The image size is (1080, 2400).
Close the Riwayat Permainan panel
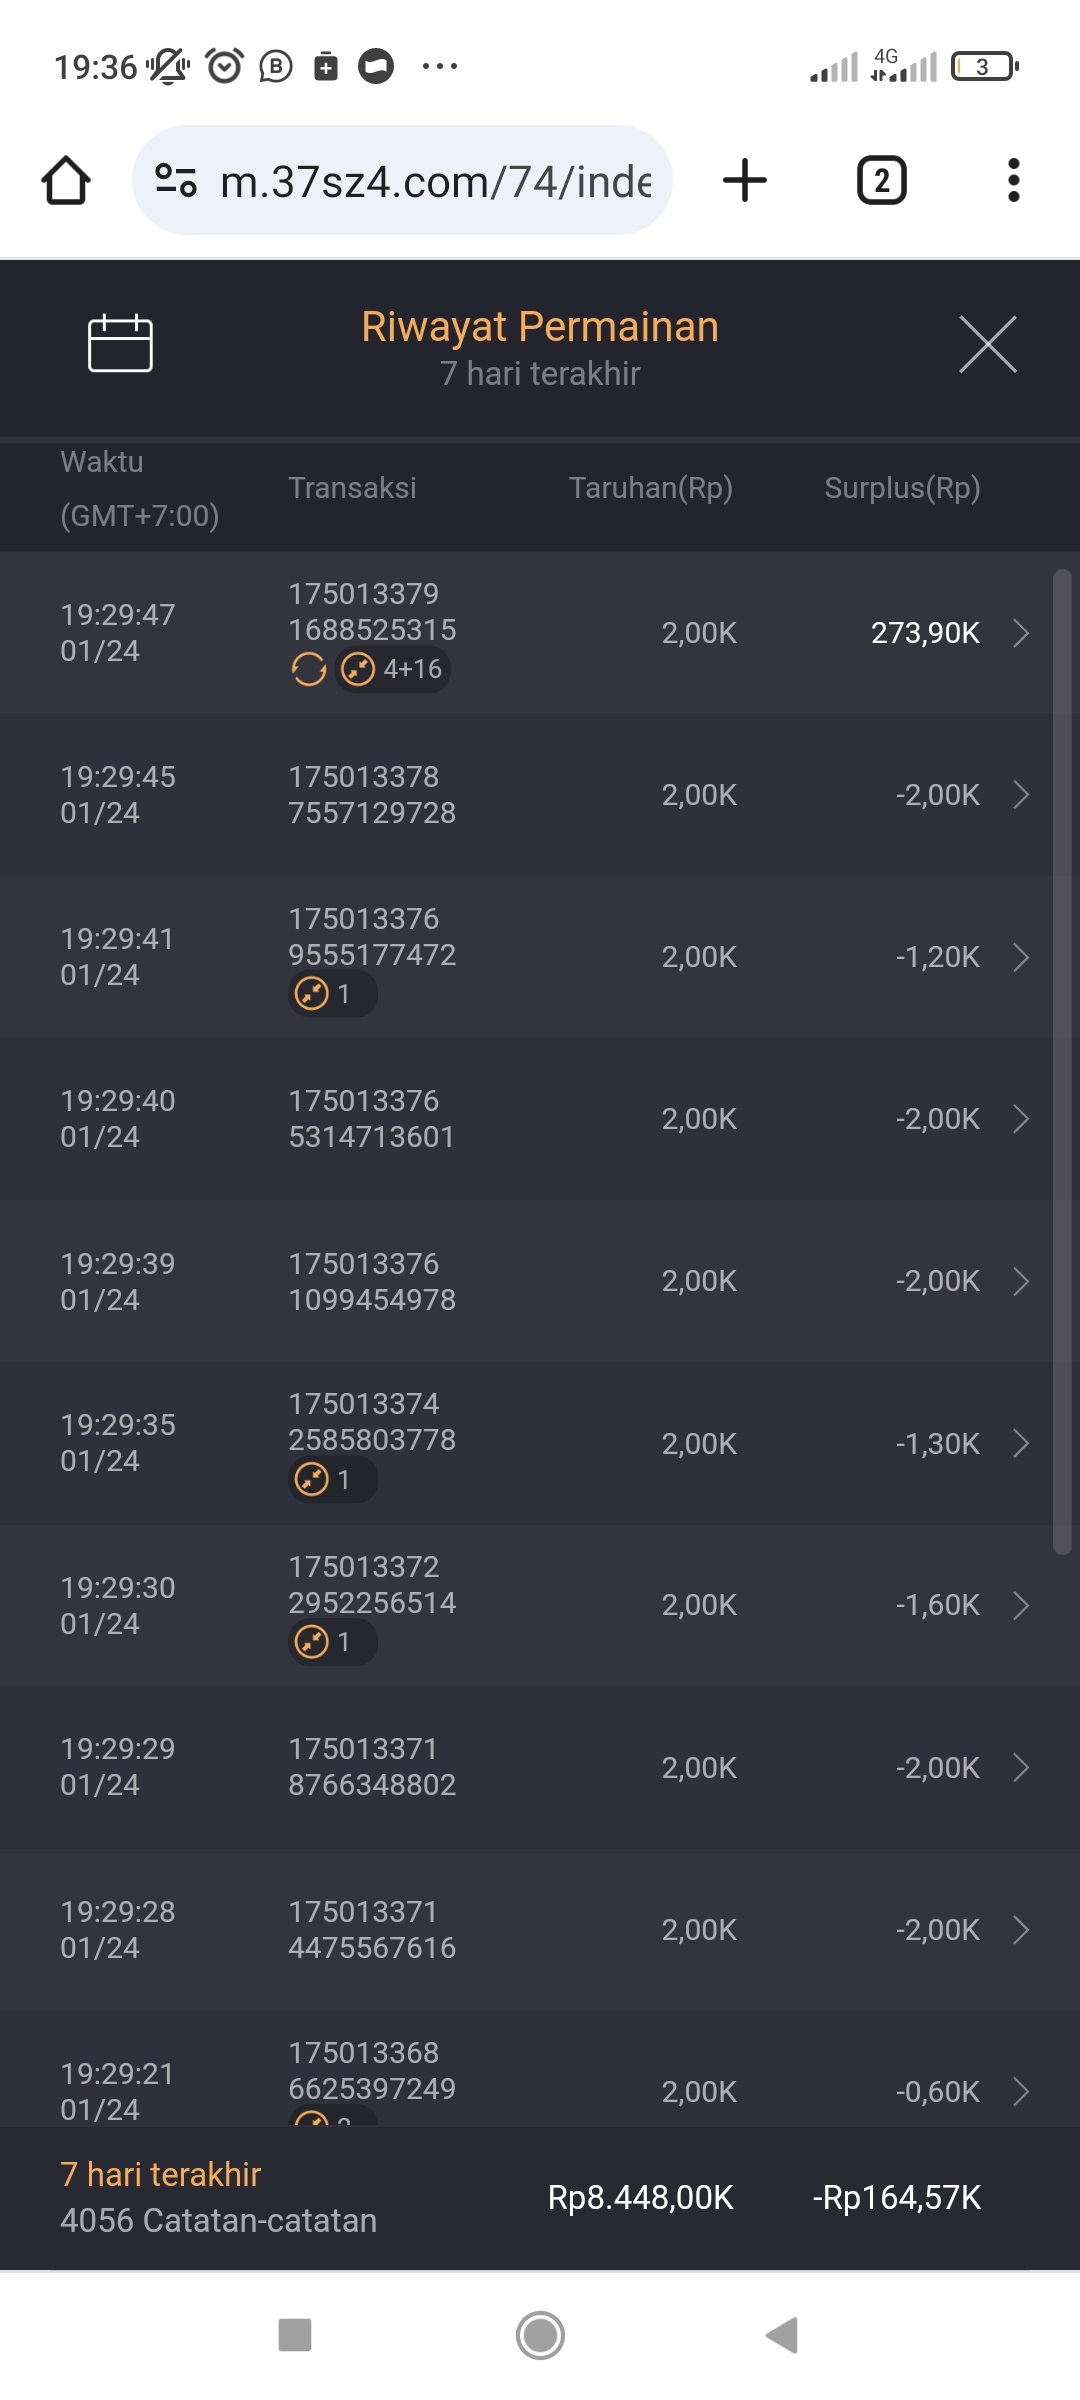click(x=987, y=344)
